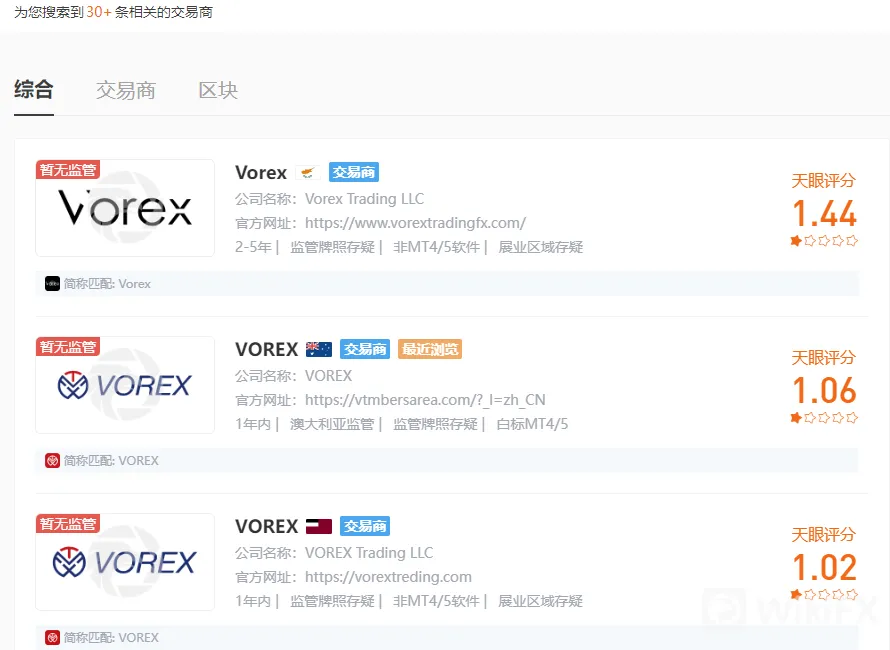Click 展业区域存疑 tag in the 1.02 listing
This screenshot has height=650, width=890.
[x=540, y=602]
